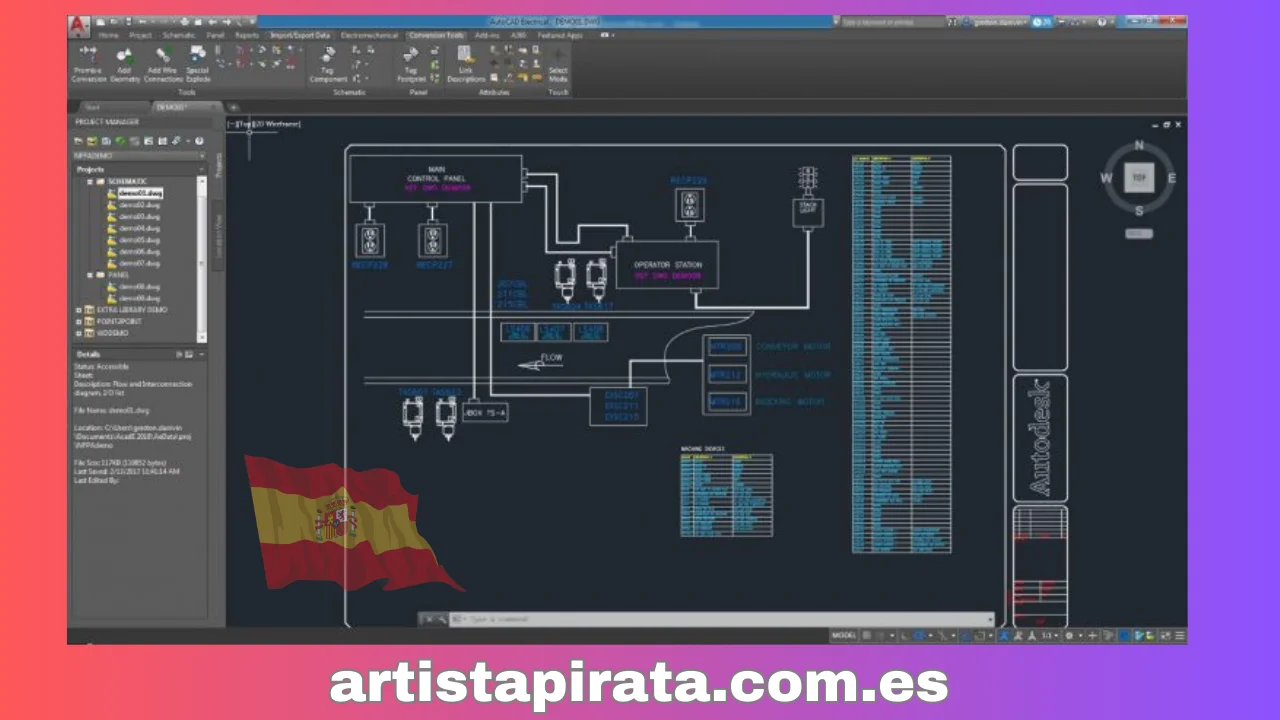Collapse the Details section
This screenshot has height=720, width=1280.
click(202, 354)
